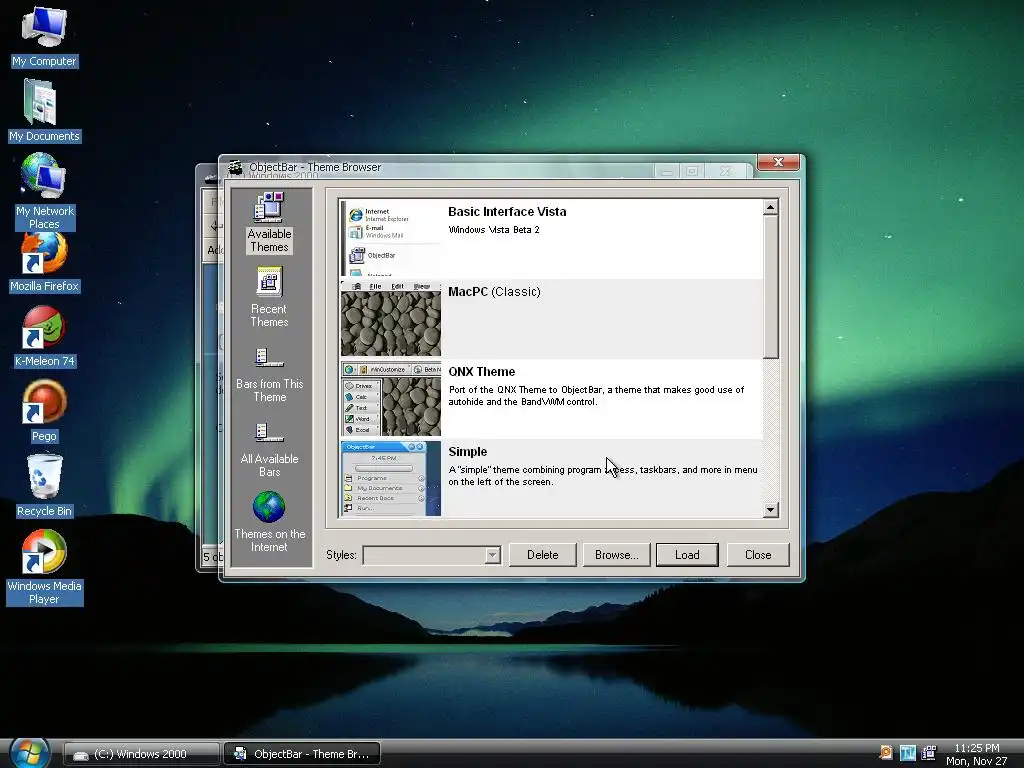Click the Close button in Theme Browser
The width and height of the screenshot is (1024, 768).
click(x=758, y=554)
